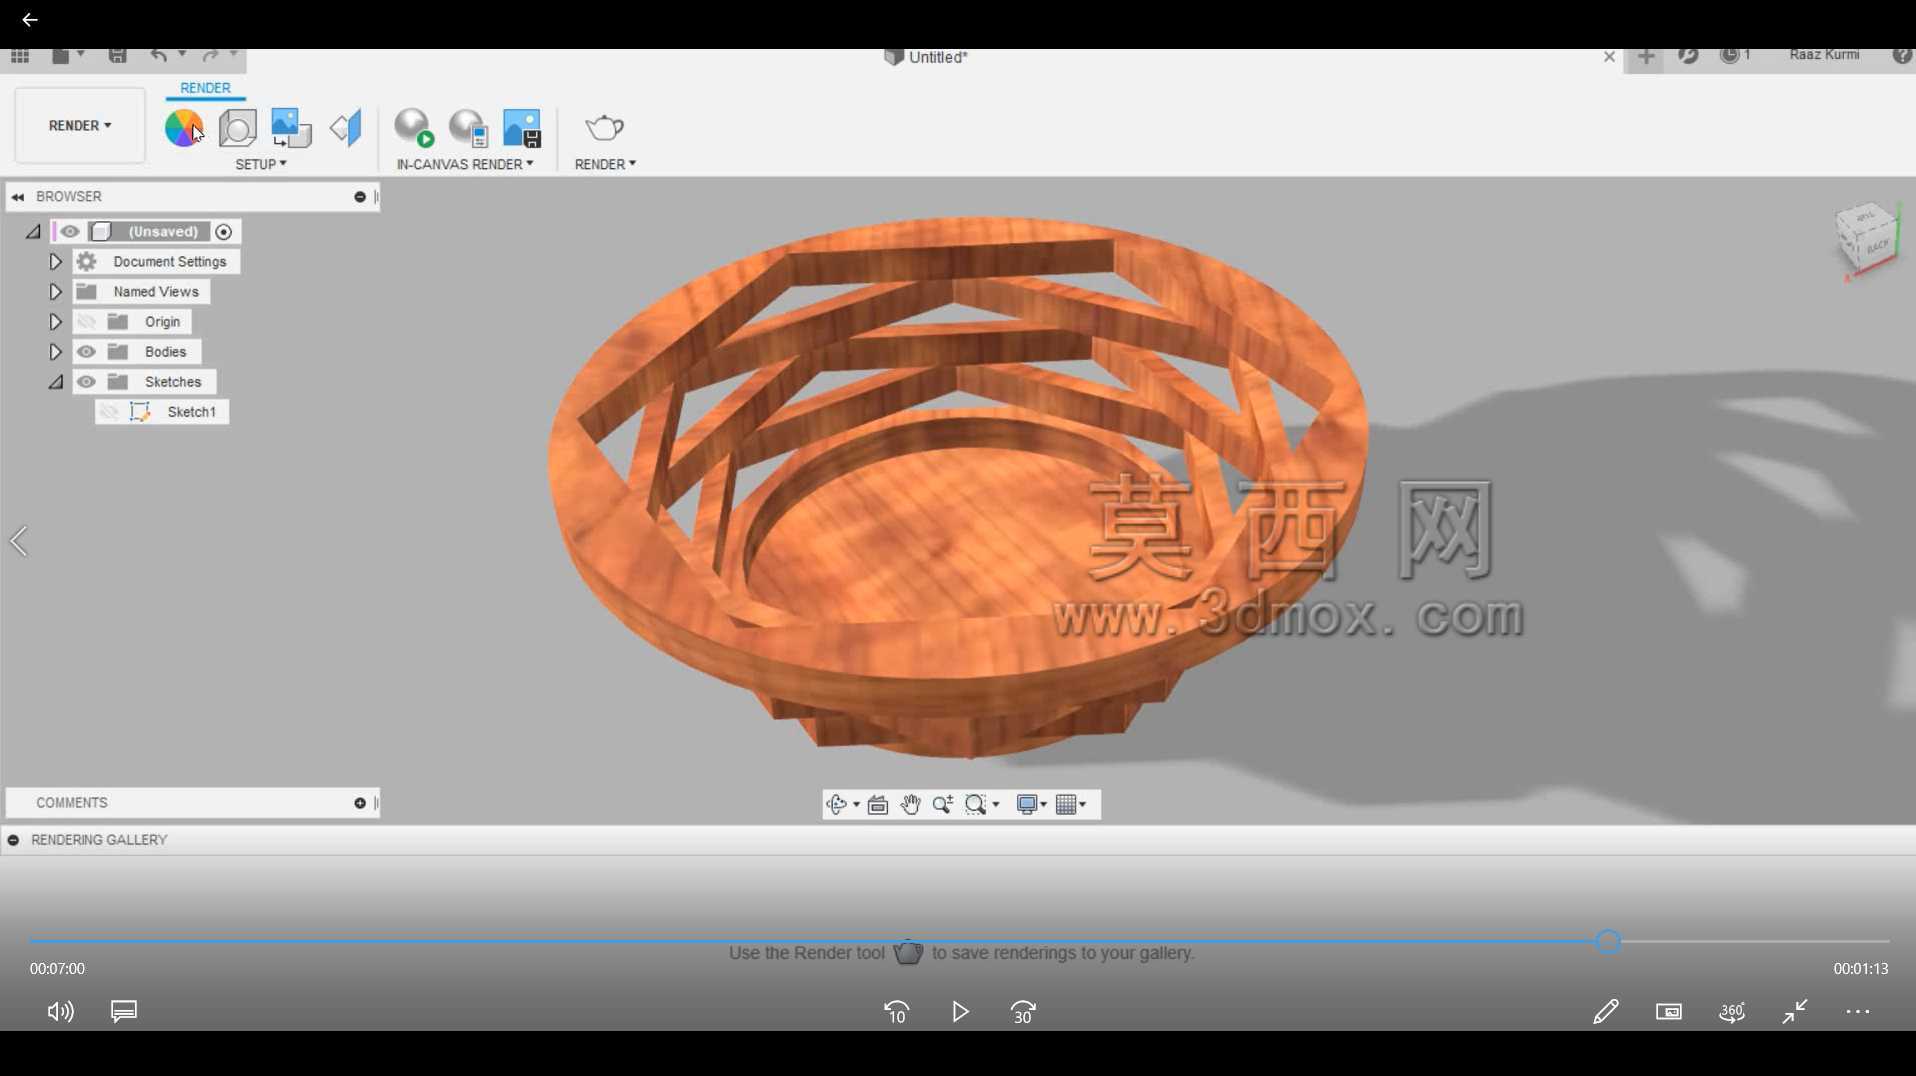Open In-Canvas Render Settings icon
The height and width of the screenshot is (1076, 1916).
[468, 128]
